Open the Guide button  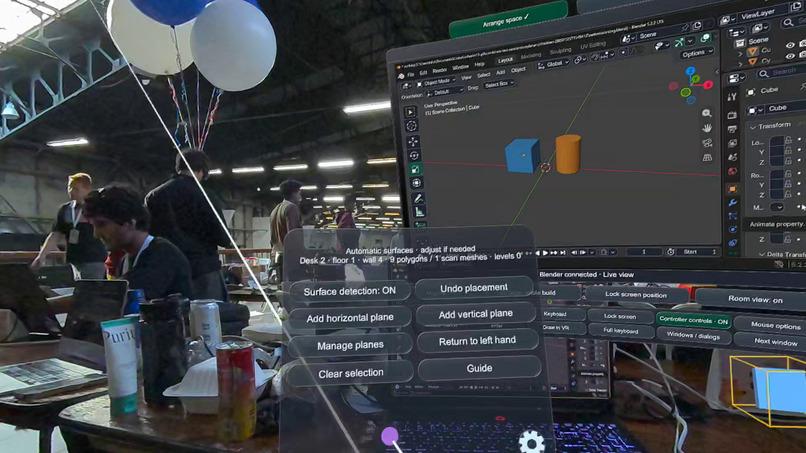(x=480, y=368)
